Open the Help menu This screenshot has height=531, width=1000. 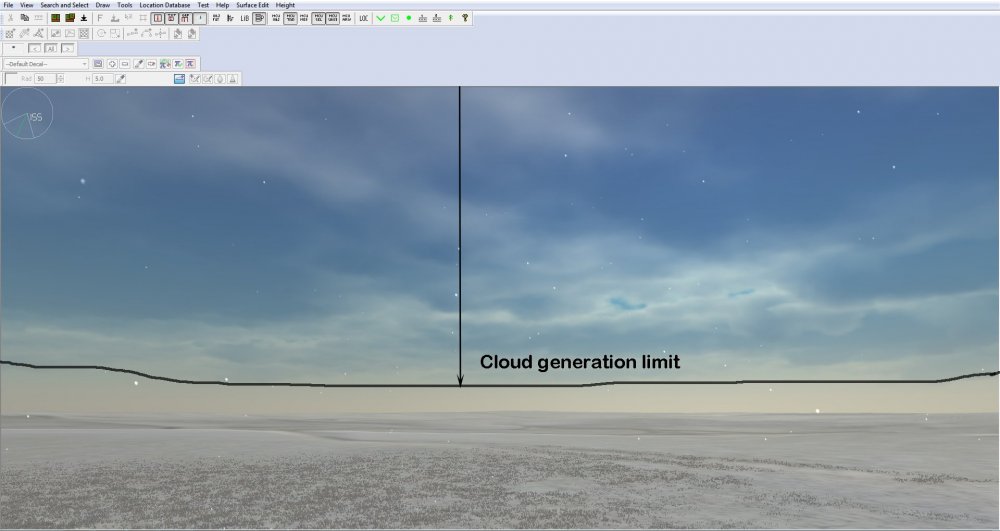coord(223,4)
